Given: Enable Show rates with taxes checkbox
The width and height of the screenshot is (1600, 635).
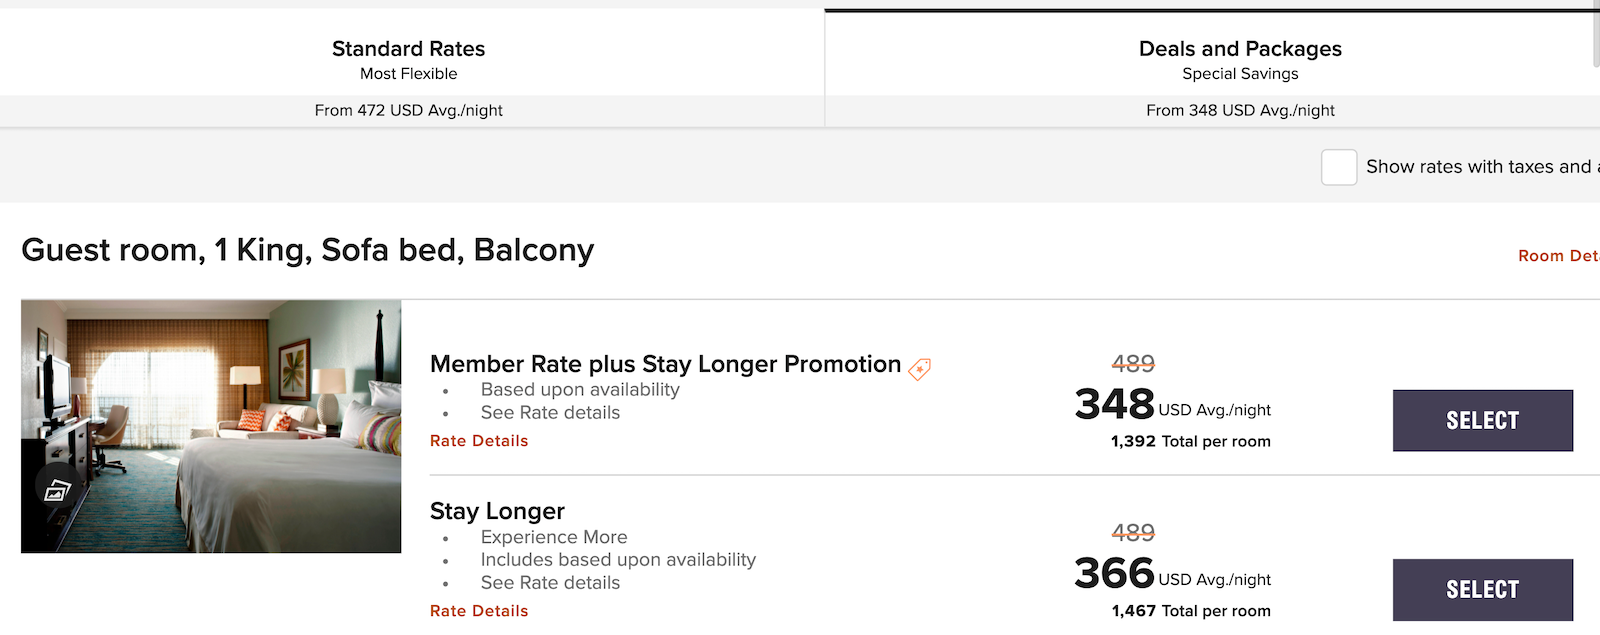Looking at the screenshot, I should click(x=1339, y=168).
